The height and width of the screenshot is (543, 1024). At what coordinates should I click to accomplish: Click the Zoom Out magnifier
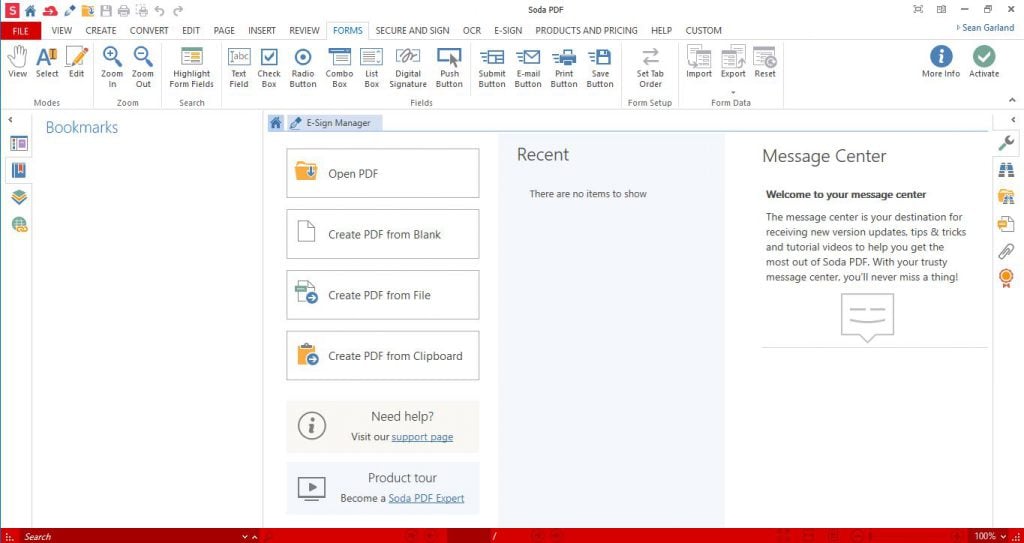point(143,67)
